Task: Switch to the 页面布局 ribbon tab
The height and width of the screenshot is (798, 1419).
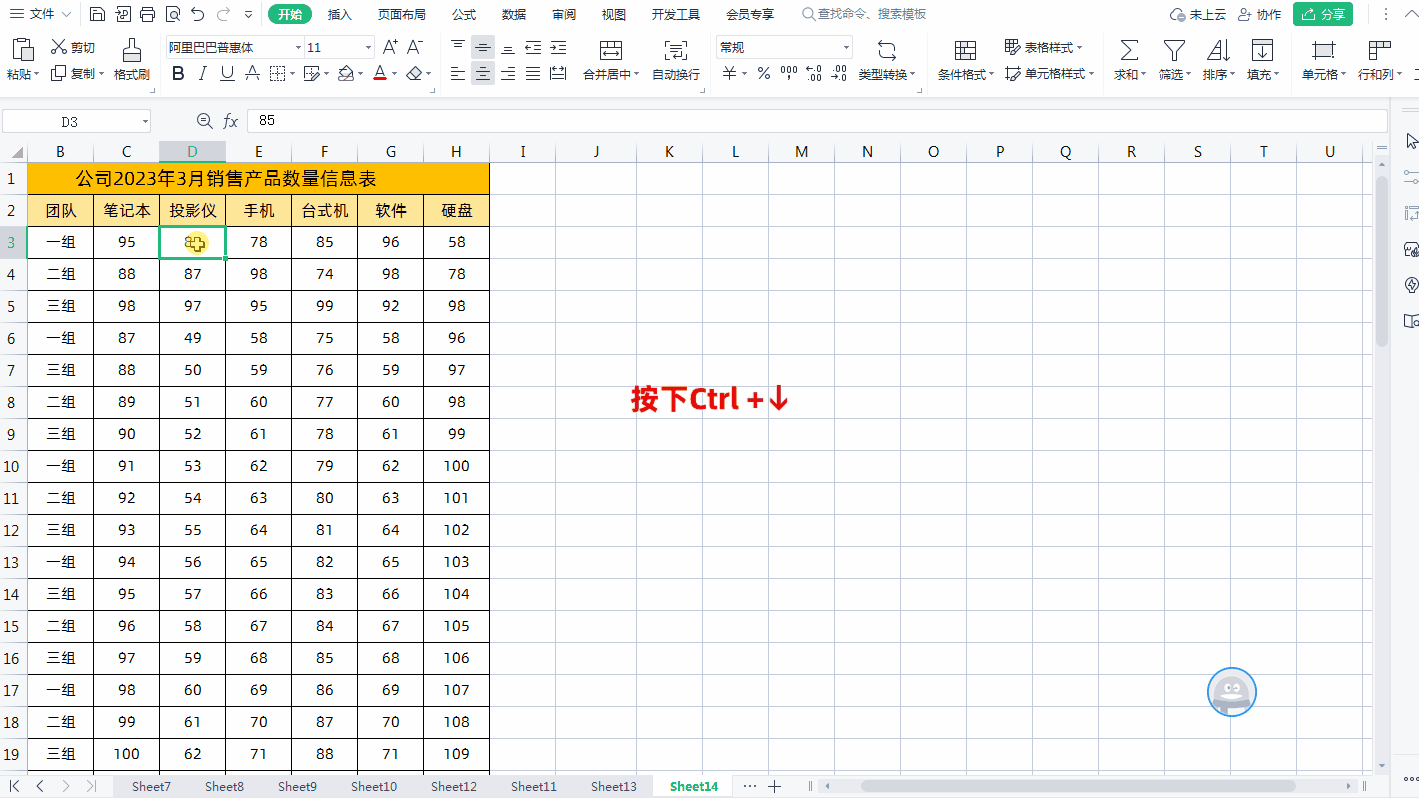Action: (x=401, y=14)
